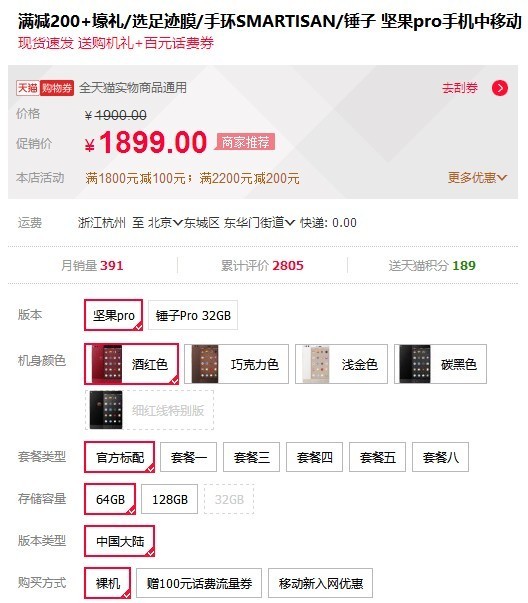
Task: Select the 套餐一 package option
Action: click(188, 457)
